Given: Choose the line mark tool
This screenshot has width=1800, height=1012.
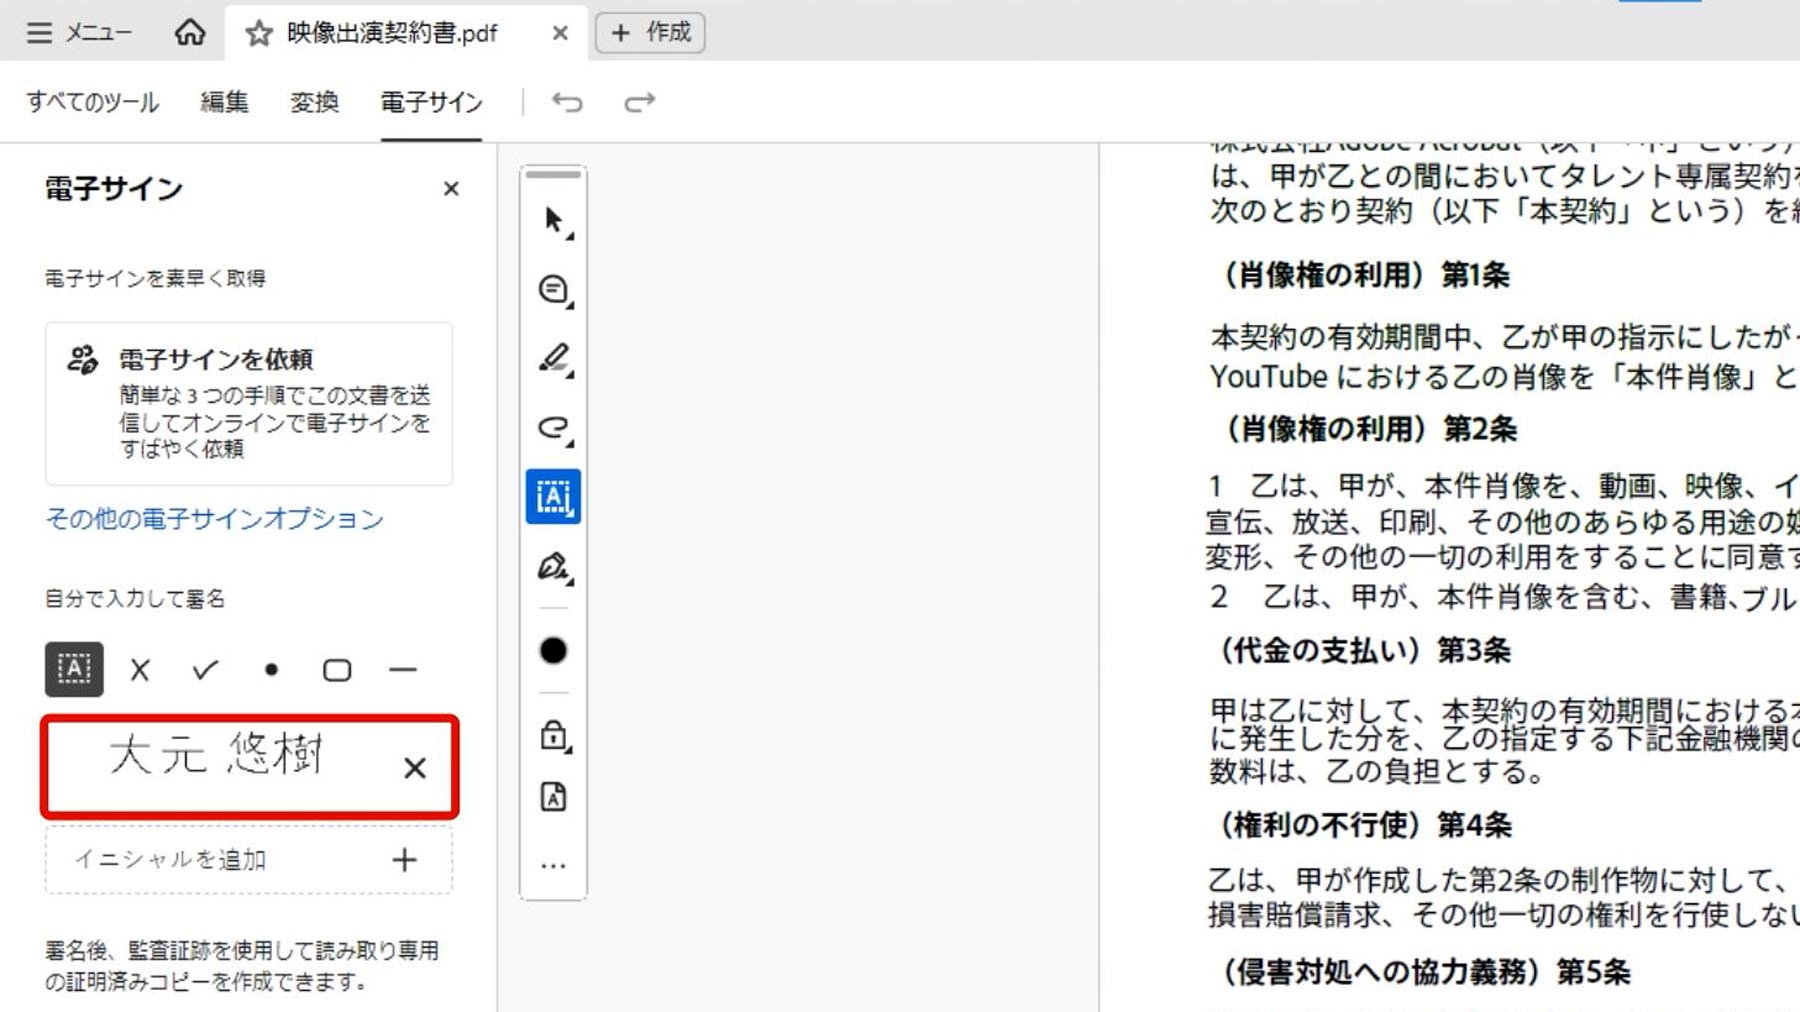Looking at the screenshot, I should click(x=403, y=670).
